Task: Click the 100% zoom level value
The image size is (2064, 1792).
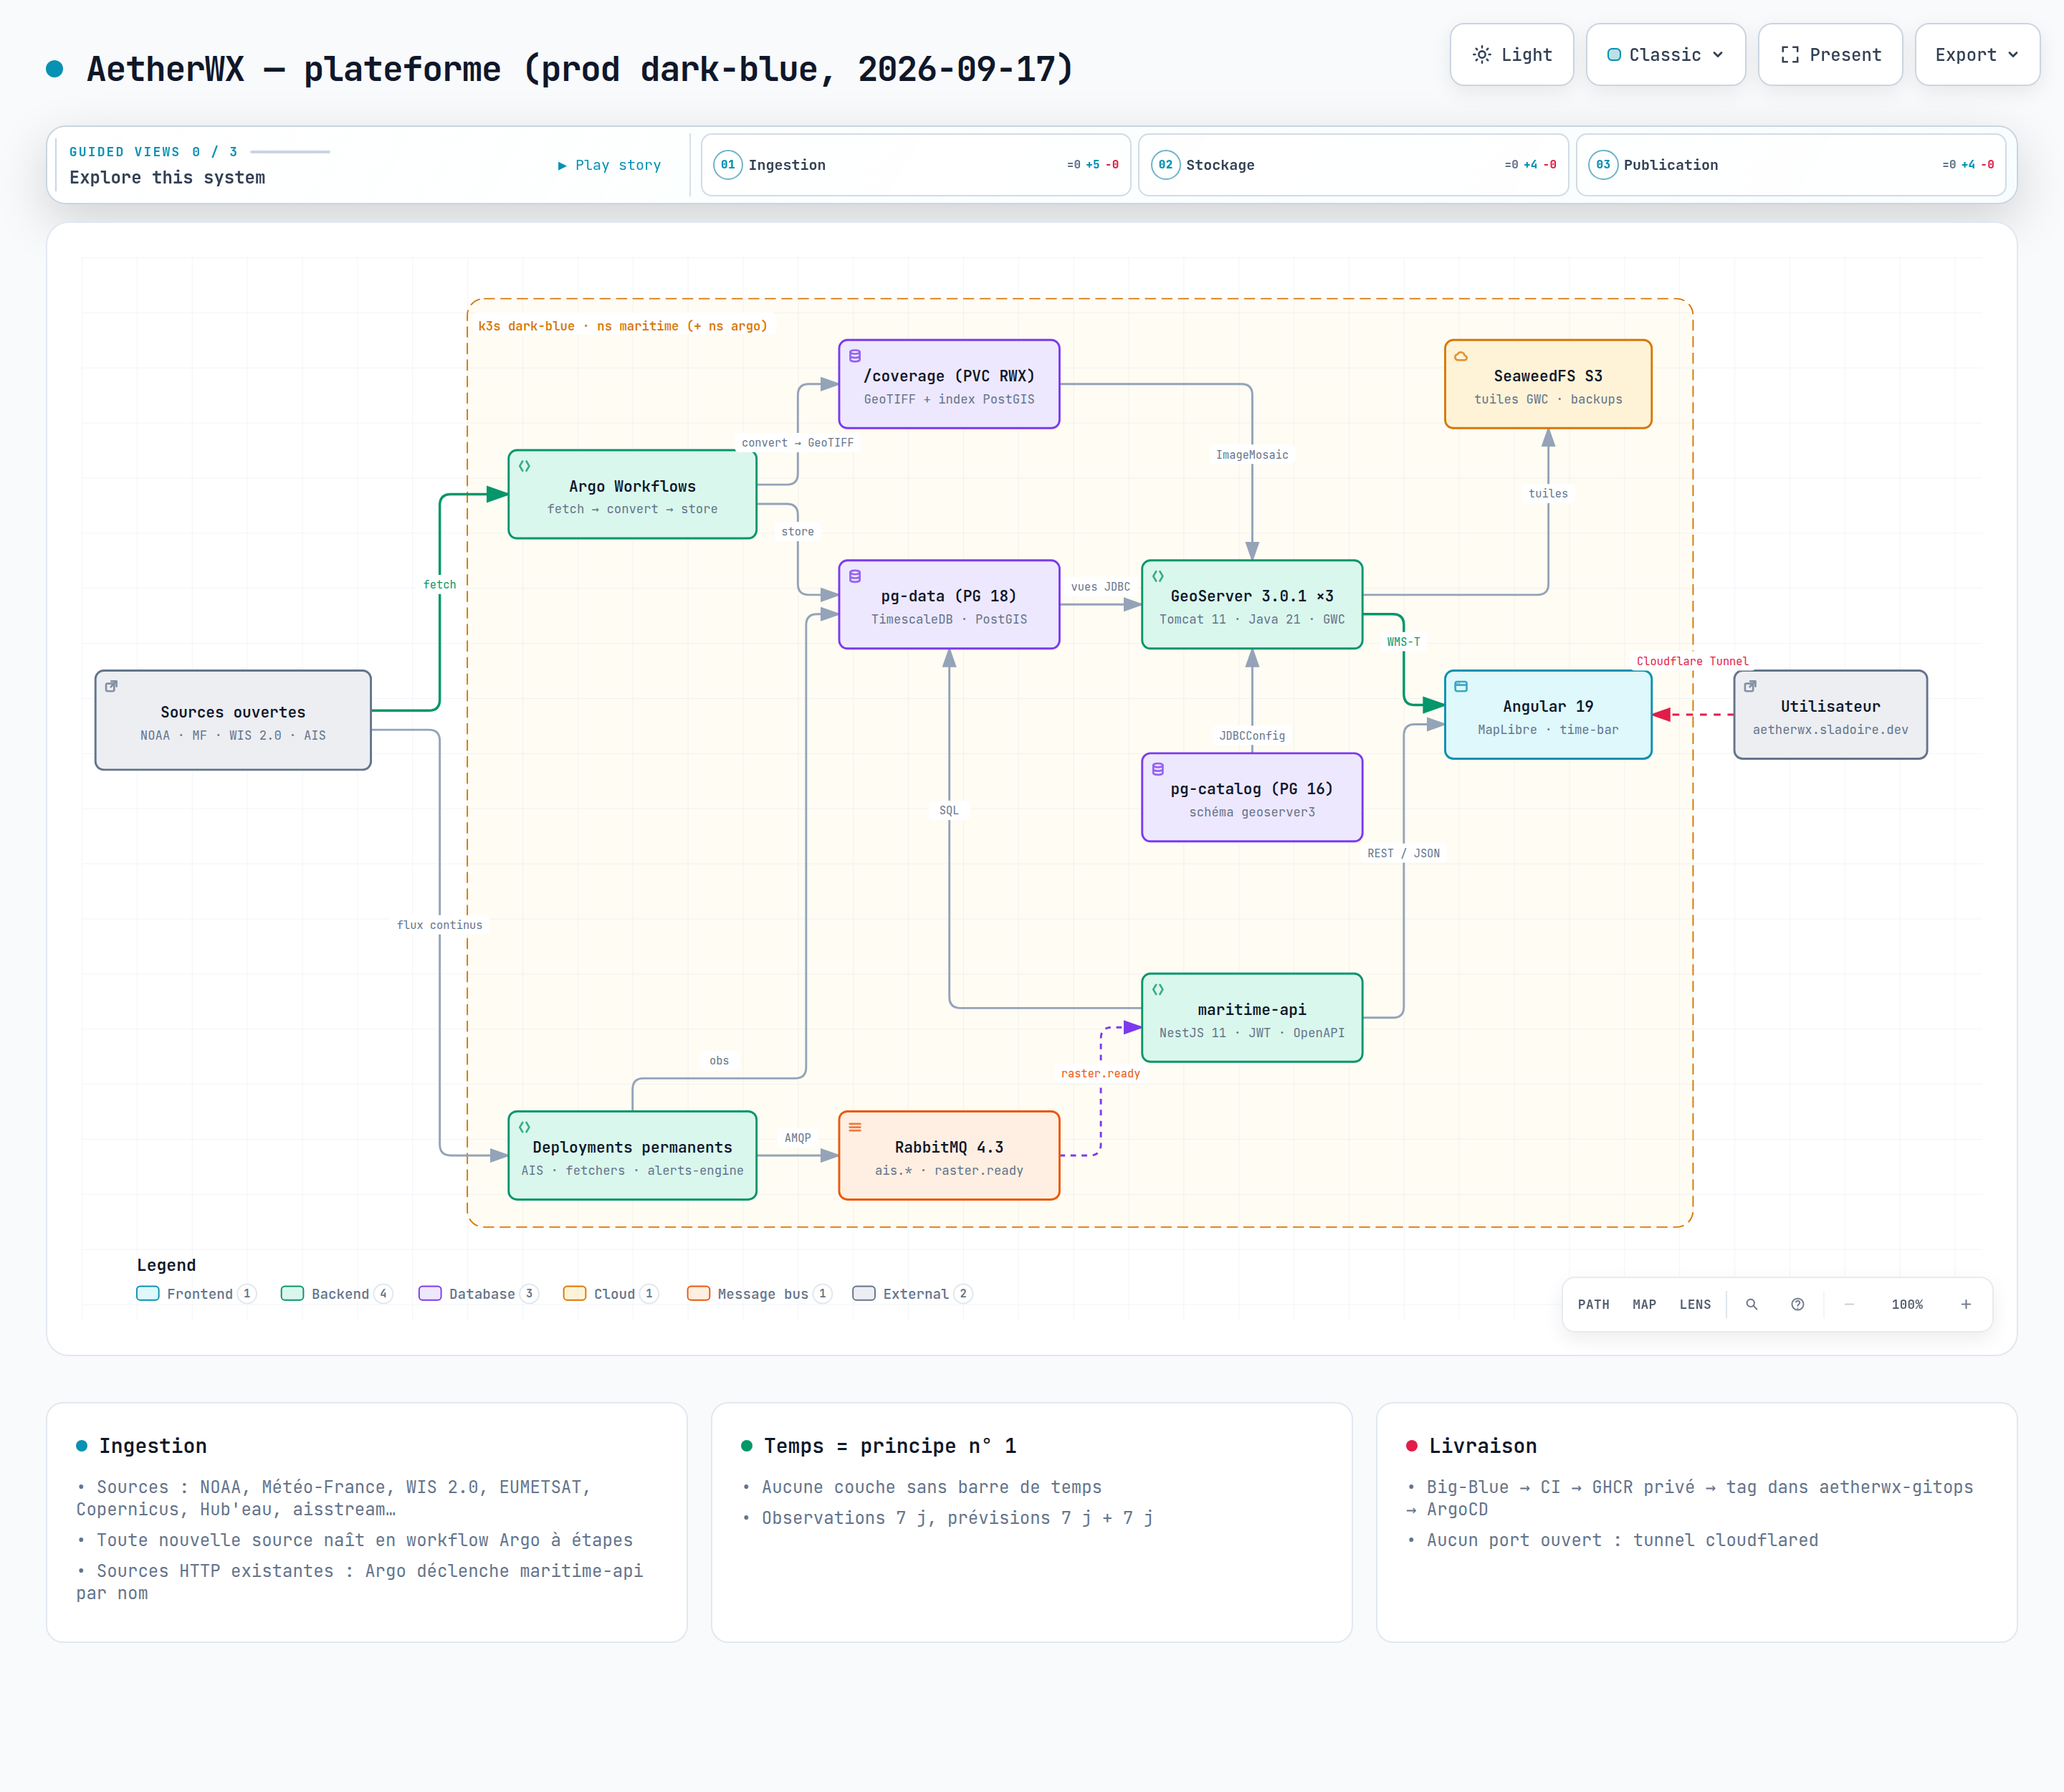Action: [x=1907, y=1304]
